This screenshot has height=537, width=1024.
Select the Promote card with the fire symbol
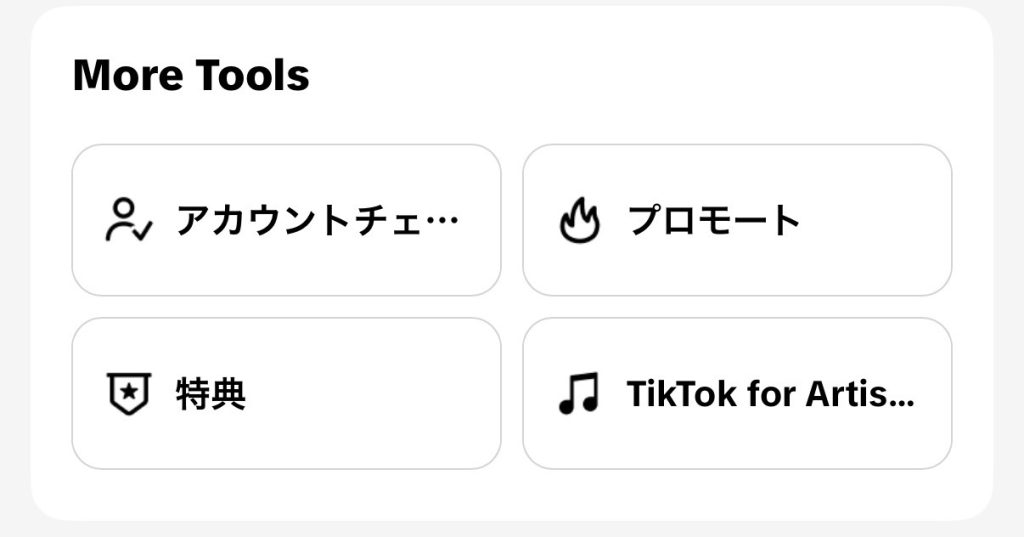[x=737, y=220]
